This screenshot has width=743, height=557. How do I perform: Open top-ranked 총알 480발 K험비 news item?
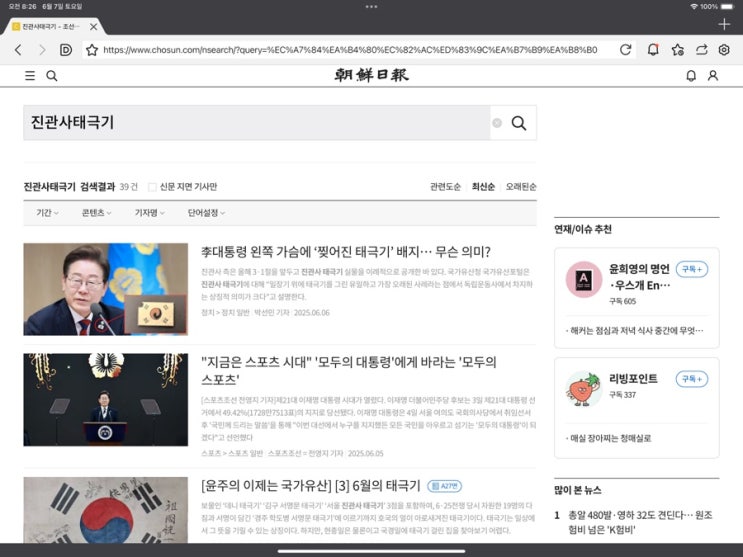(x=640, y=522)
